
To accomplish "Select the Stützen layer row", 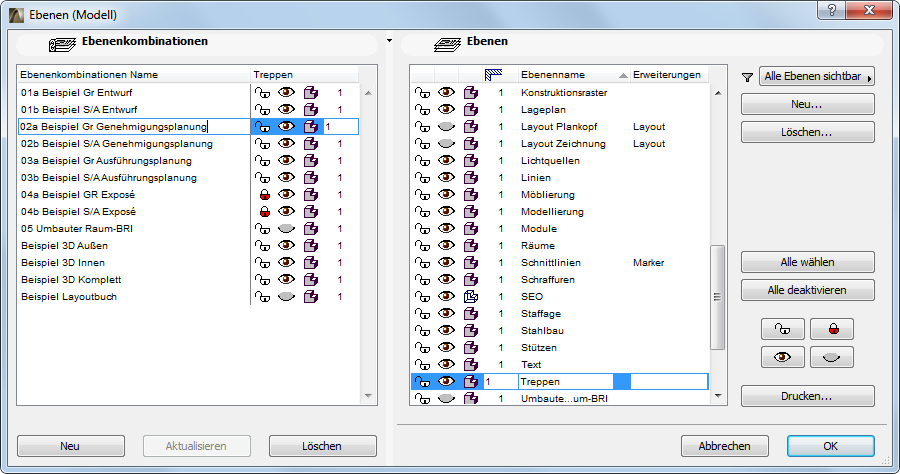I will [560, 348].
